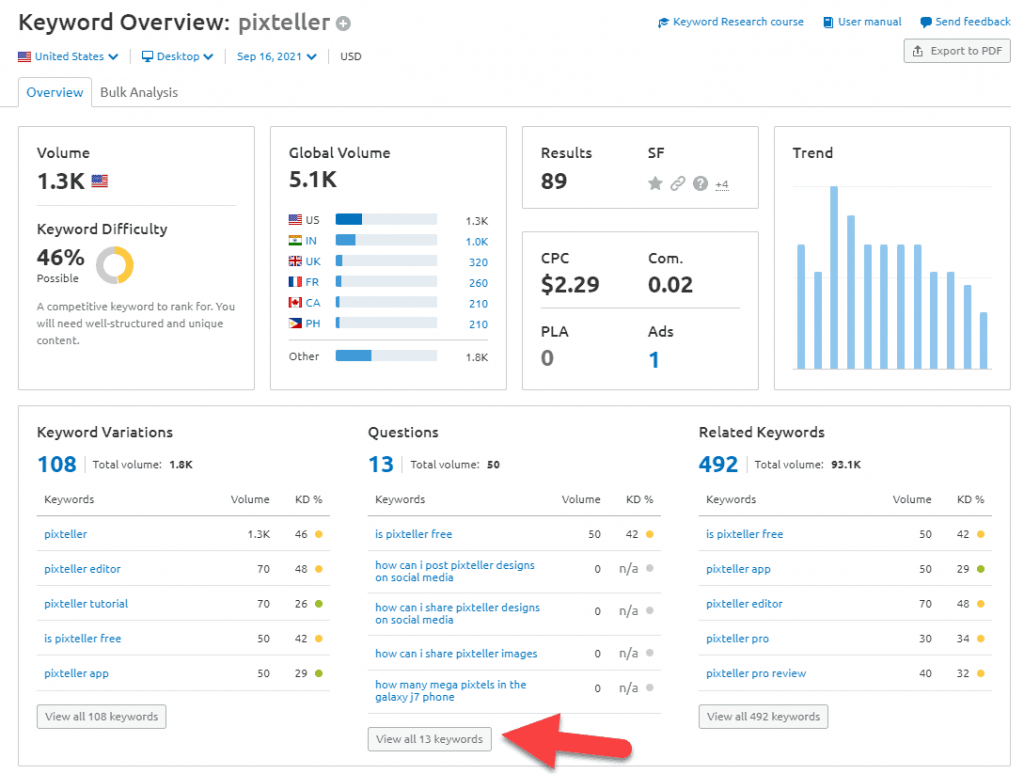Screen dimensions: 1024x774
Task: Click the plus icon next to pixteller
Action: (344, 24)
